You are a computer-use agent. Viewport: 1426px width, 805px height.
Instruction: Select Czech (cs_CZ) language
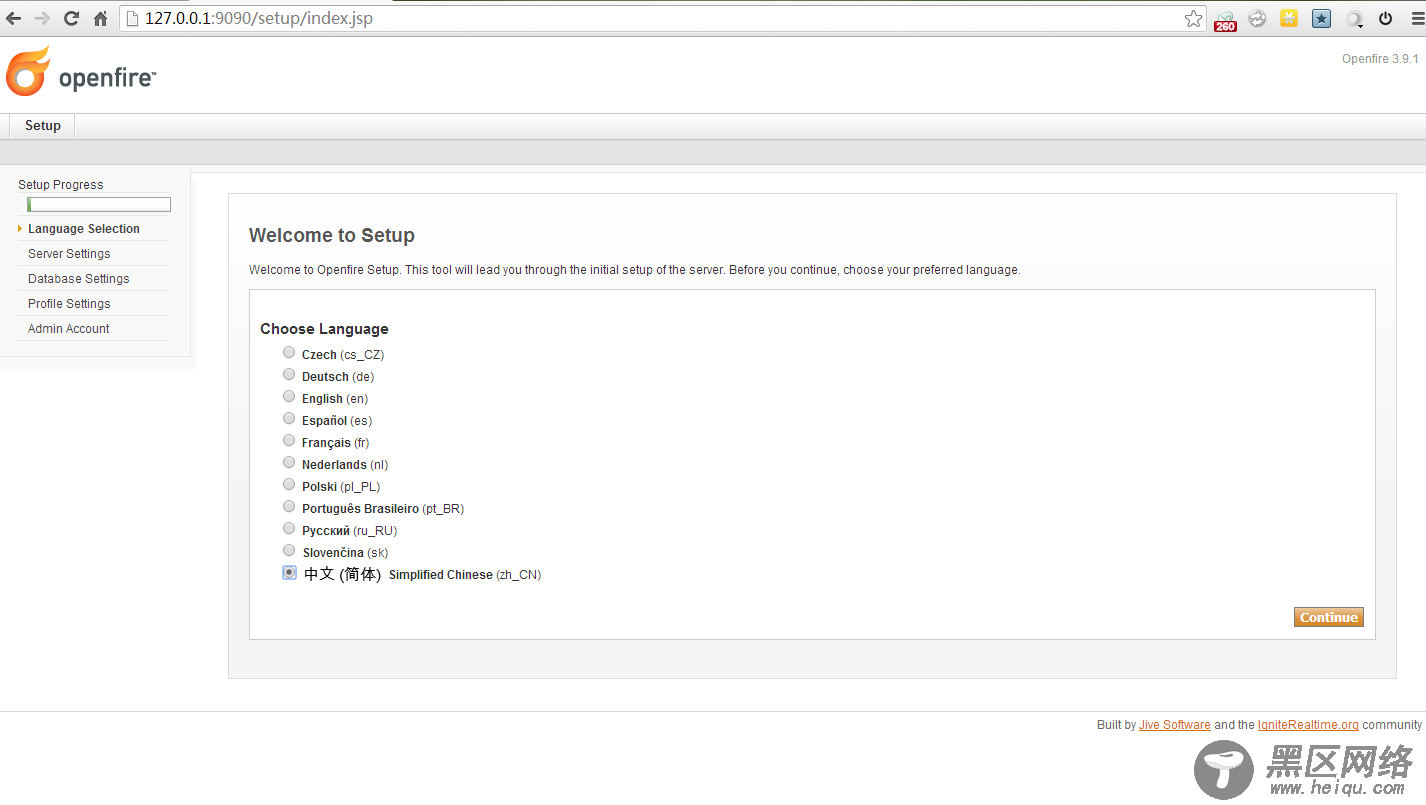click(x=289, y=352)
